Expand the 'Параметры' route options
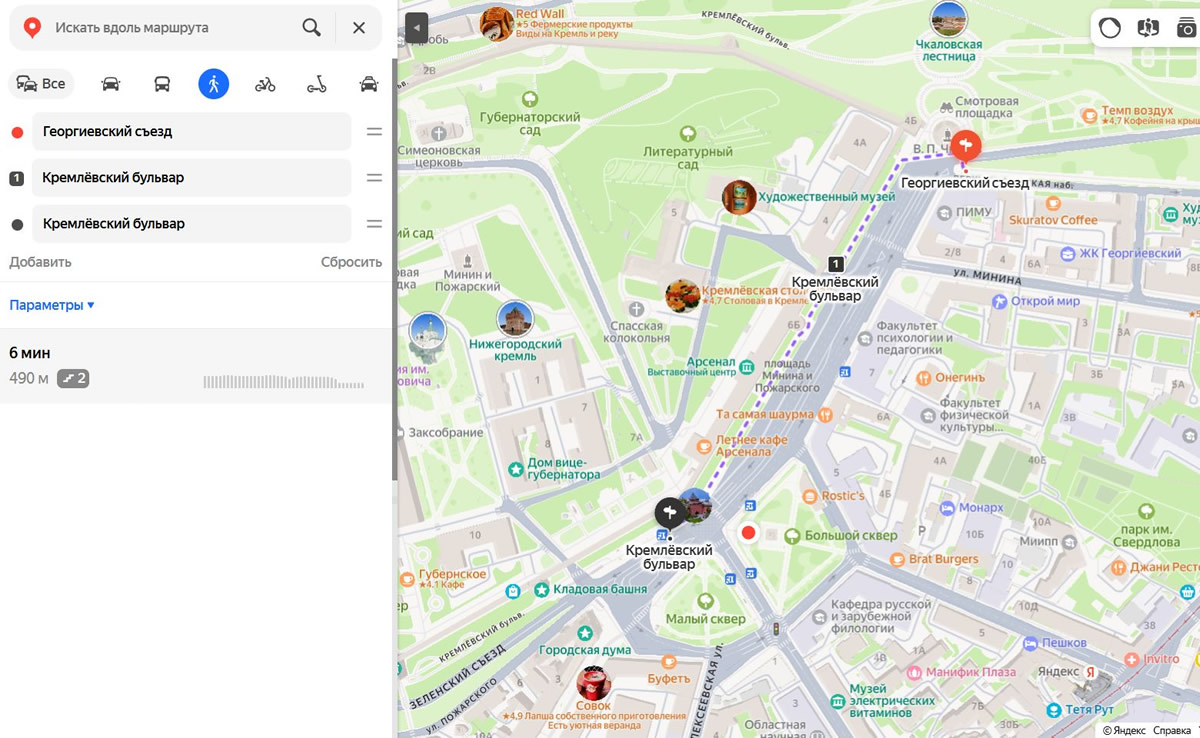The height and width of the screenshot is (738, 1200). coord(52,305)
